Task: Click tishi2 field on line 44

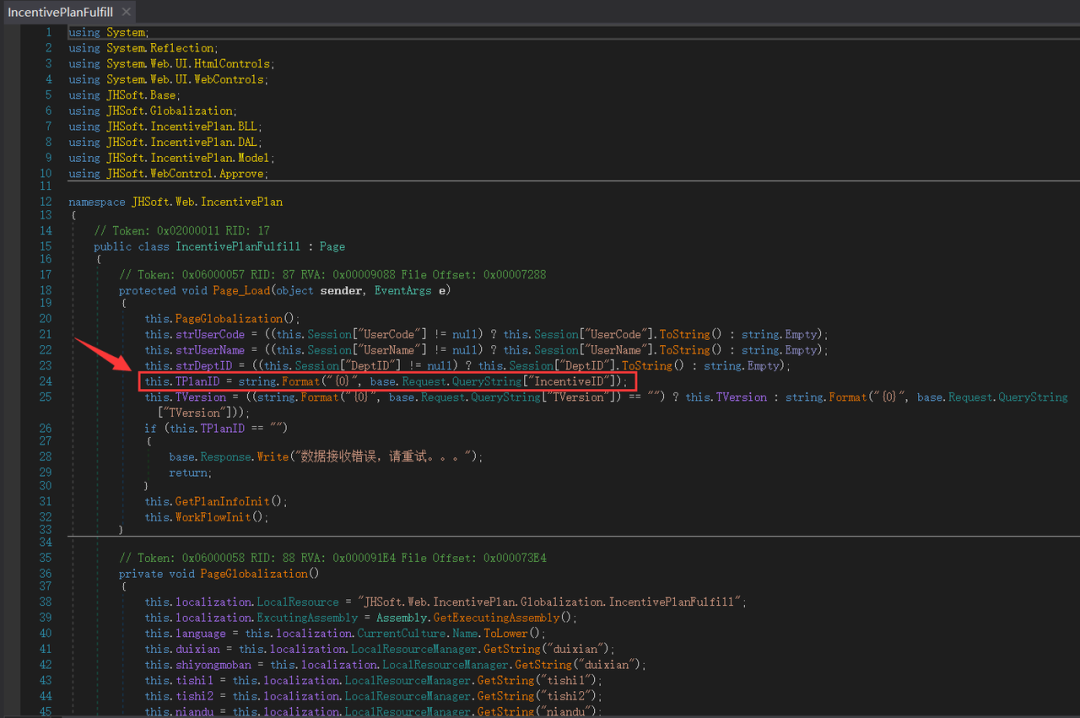Action: (x=194, y=697)
